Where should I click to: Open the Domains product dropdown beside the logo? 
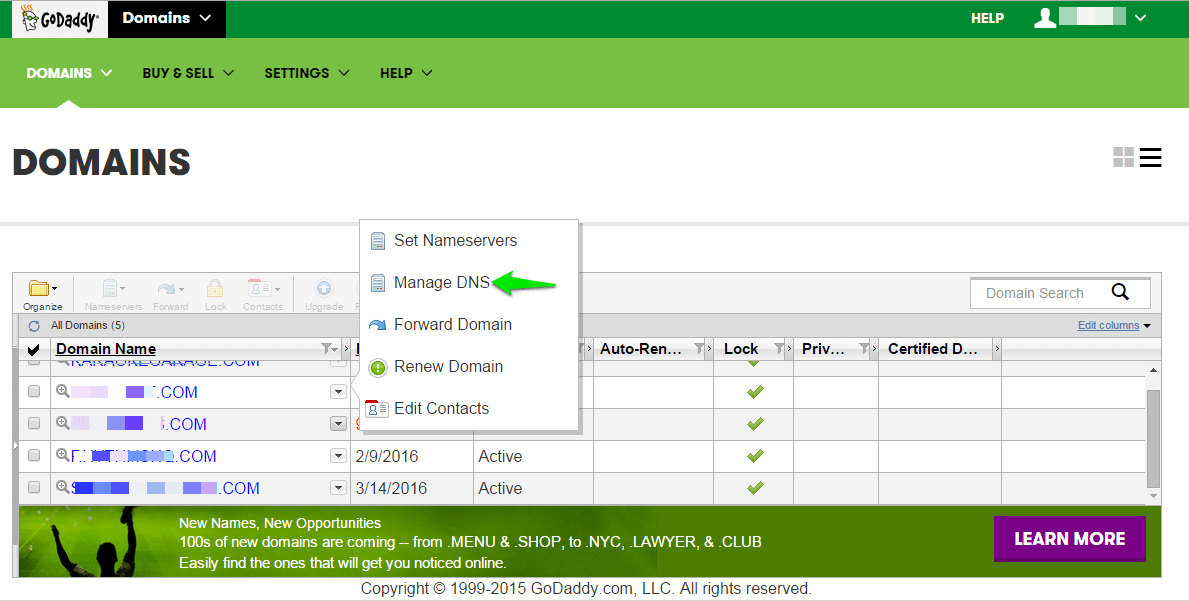[x=167, y=18]
